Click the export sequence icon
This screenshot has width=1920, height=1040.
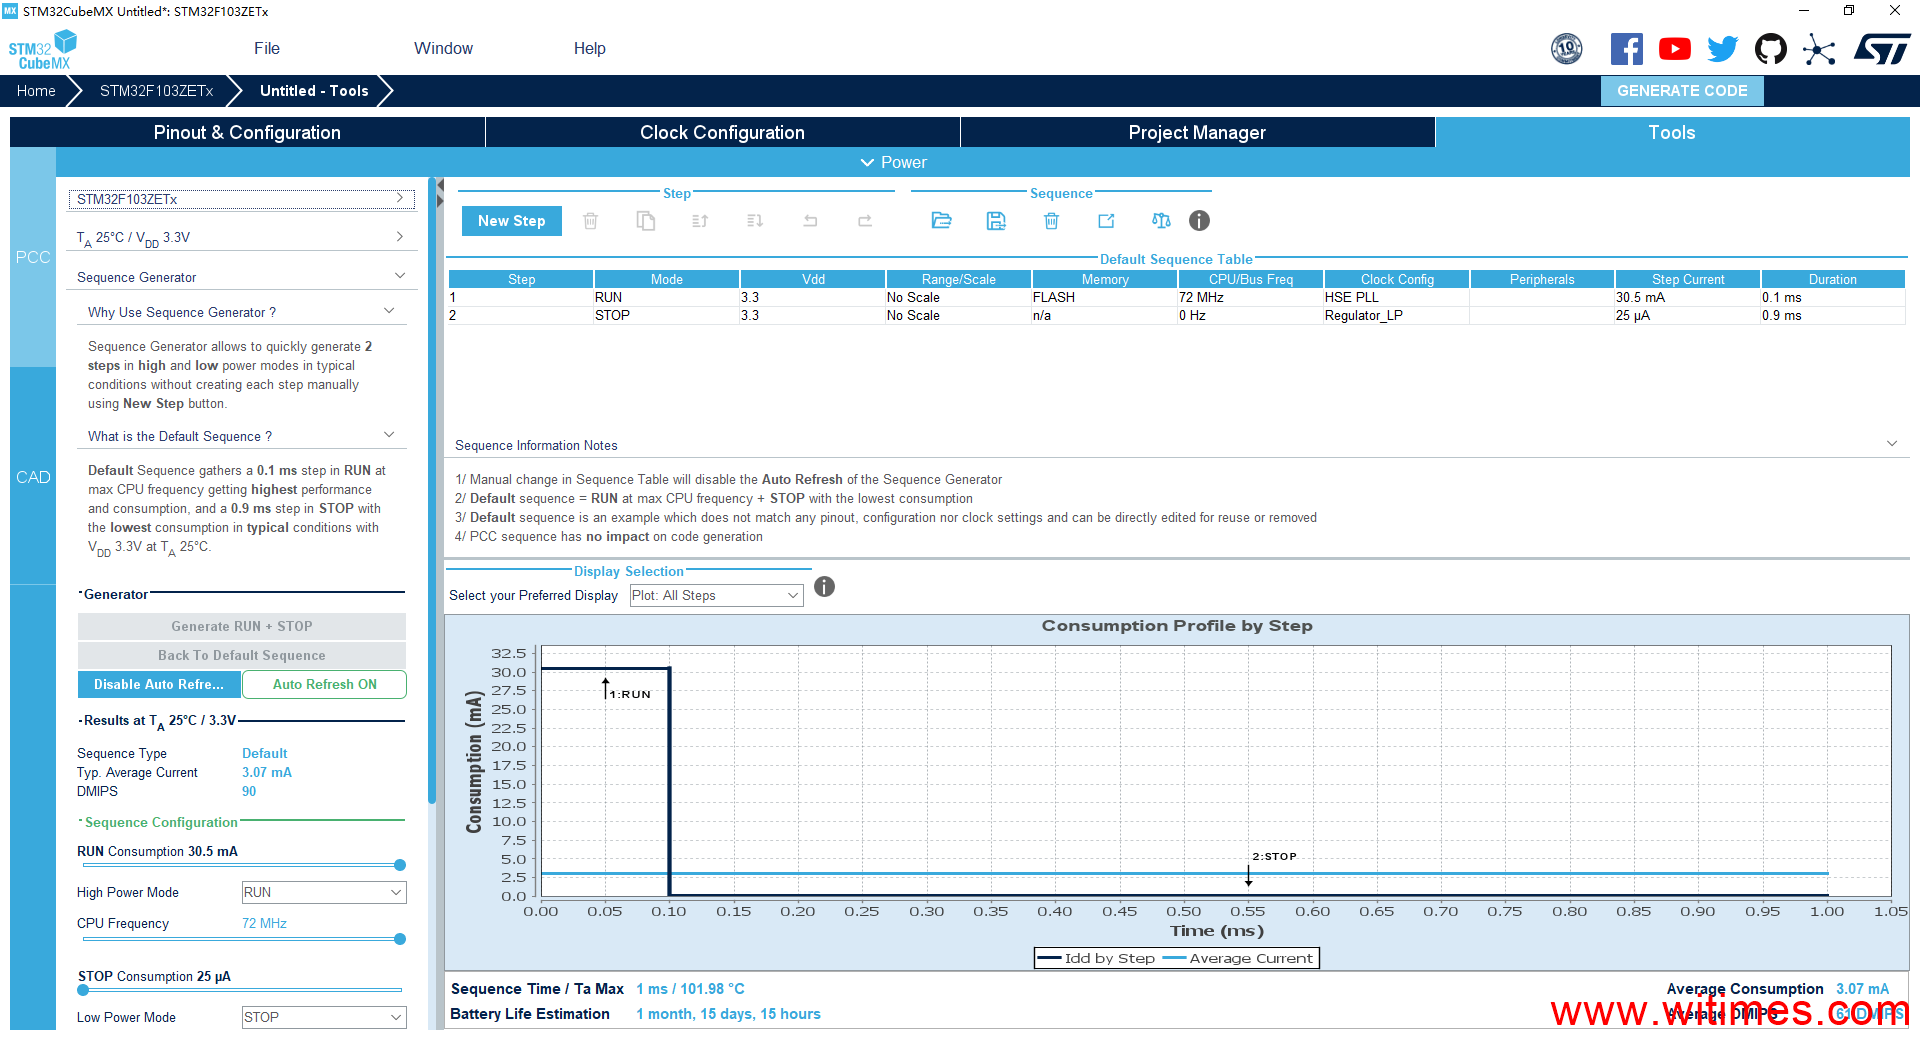point(1106,221)
